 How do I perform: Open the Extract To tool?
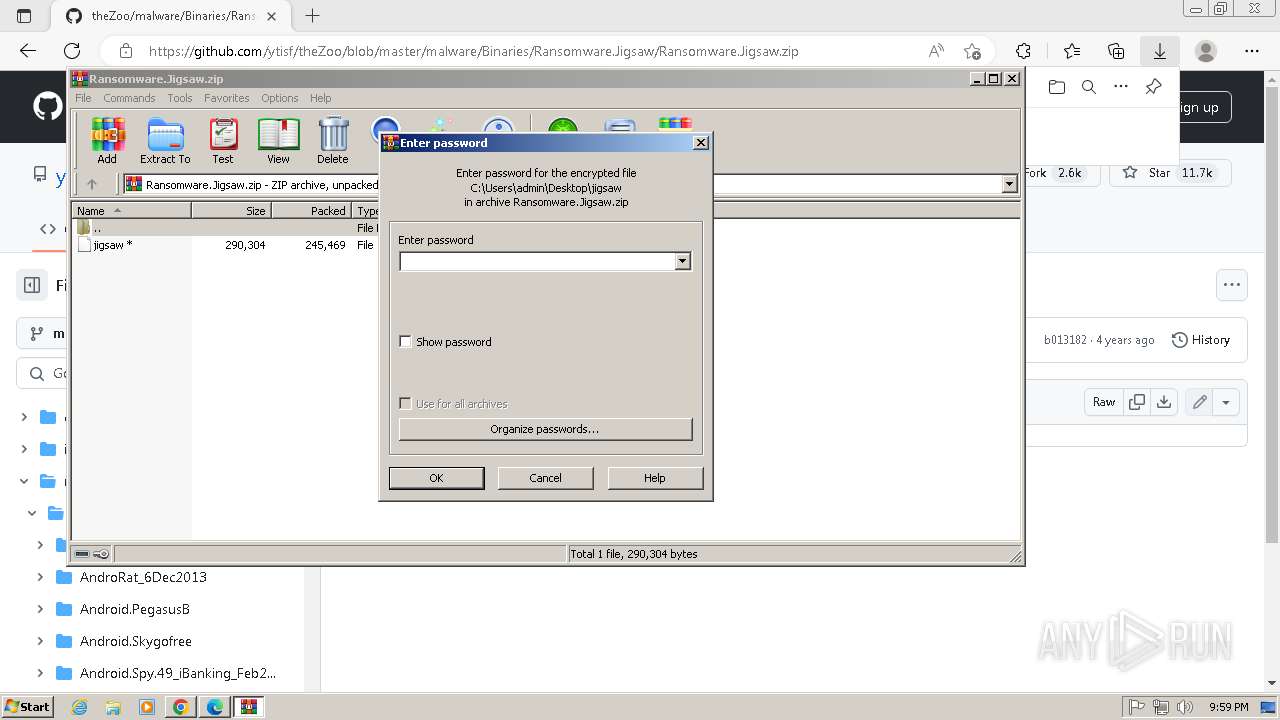(165, 140)
